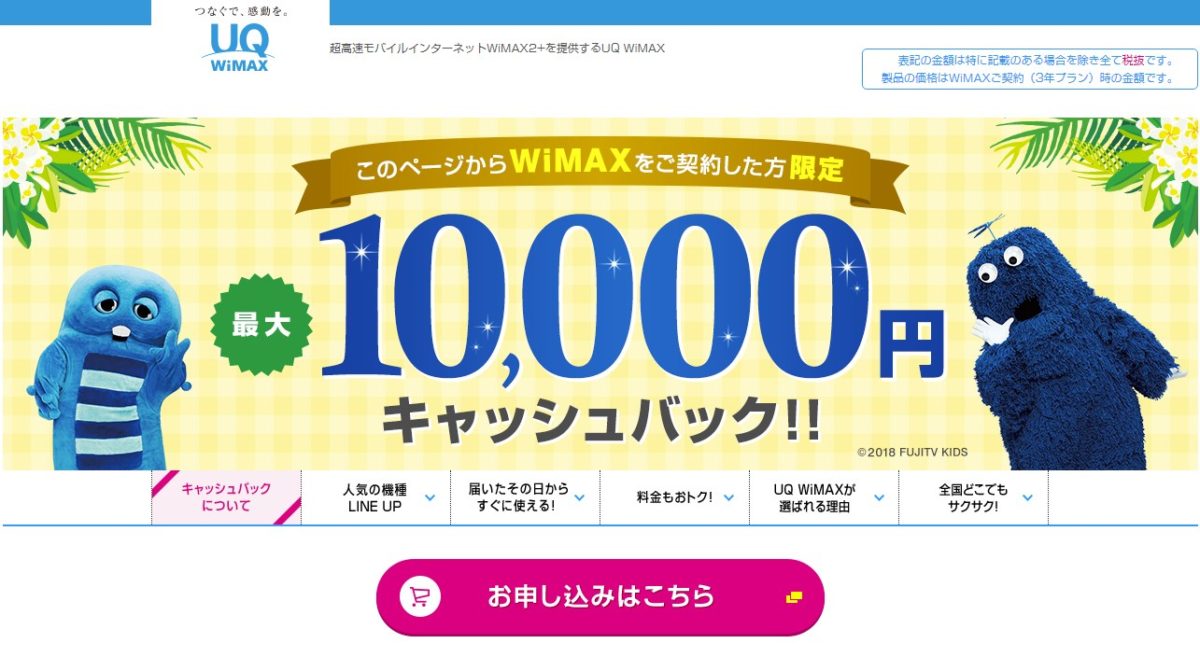Expand 料金もおトク chevron
The width and height of the screenshot is (1200, 671).
[x=729, y=497]
